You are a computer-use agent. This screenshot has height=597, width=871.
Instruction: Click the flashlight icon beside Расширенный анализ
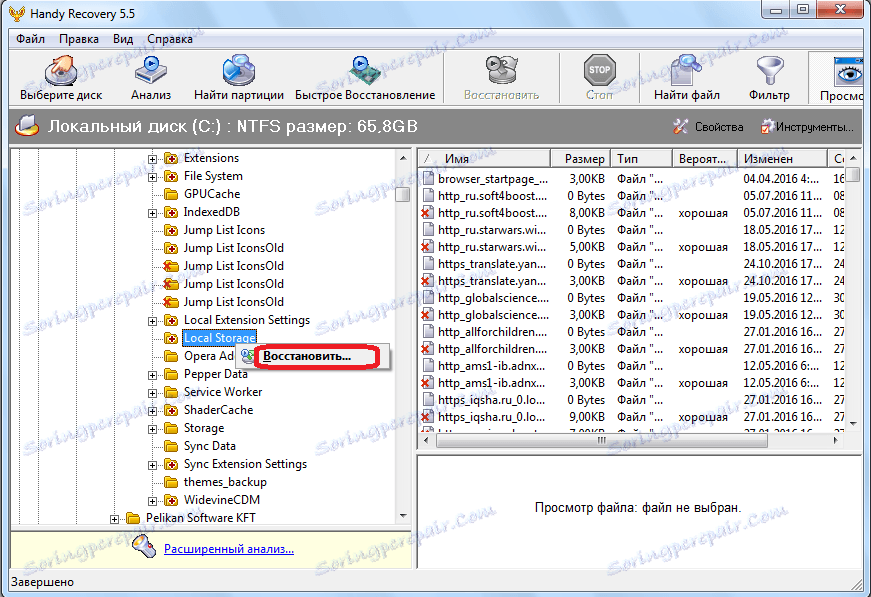coord(144,546)
